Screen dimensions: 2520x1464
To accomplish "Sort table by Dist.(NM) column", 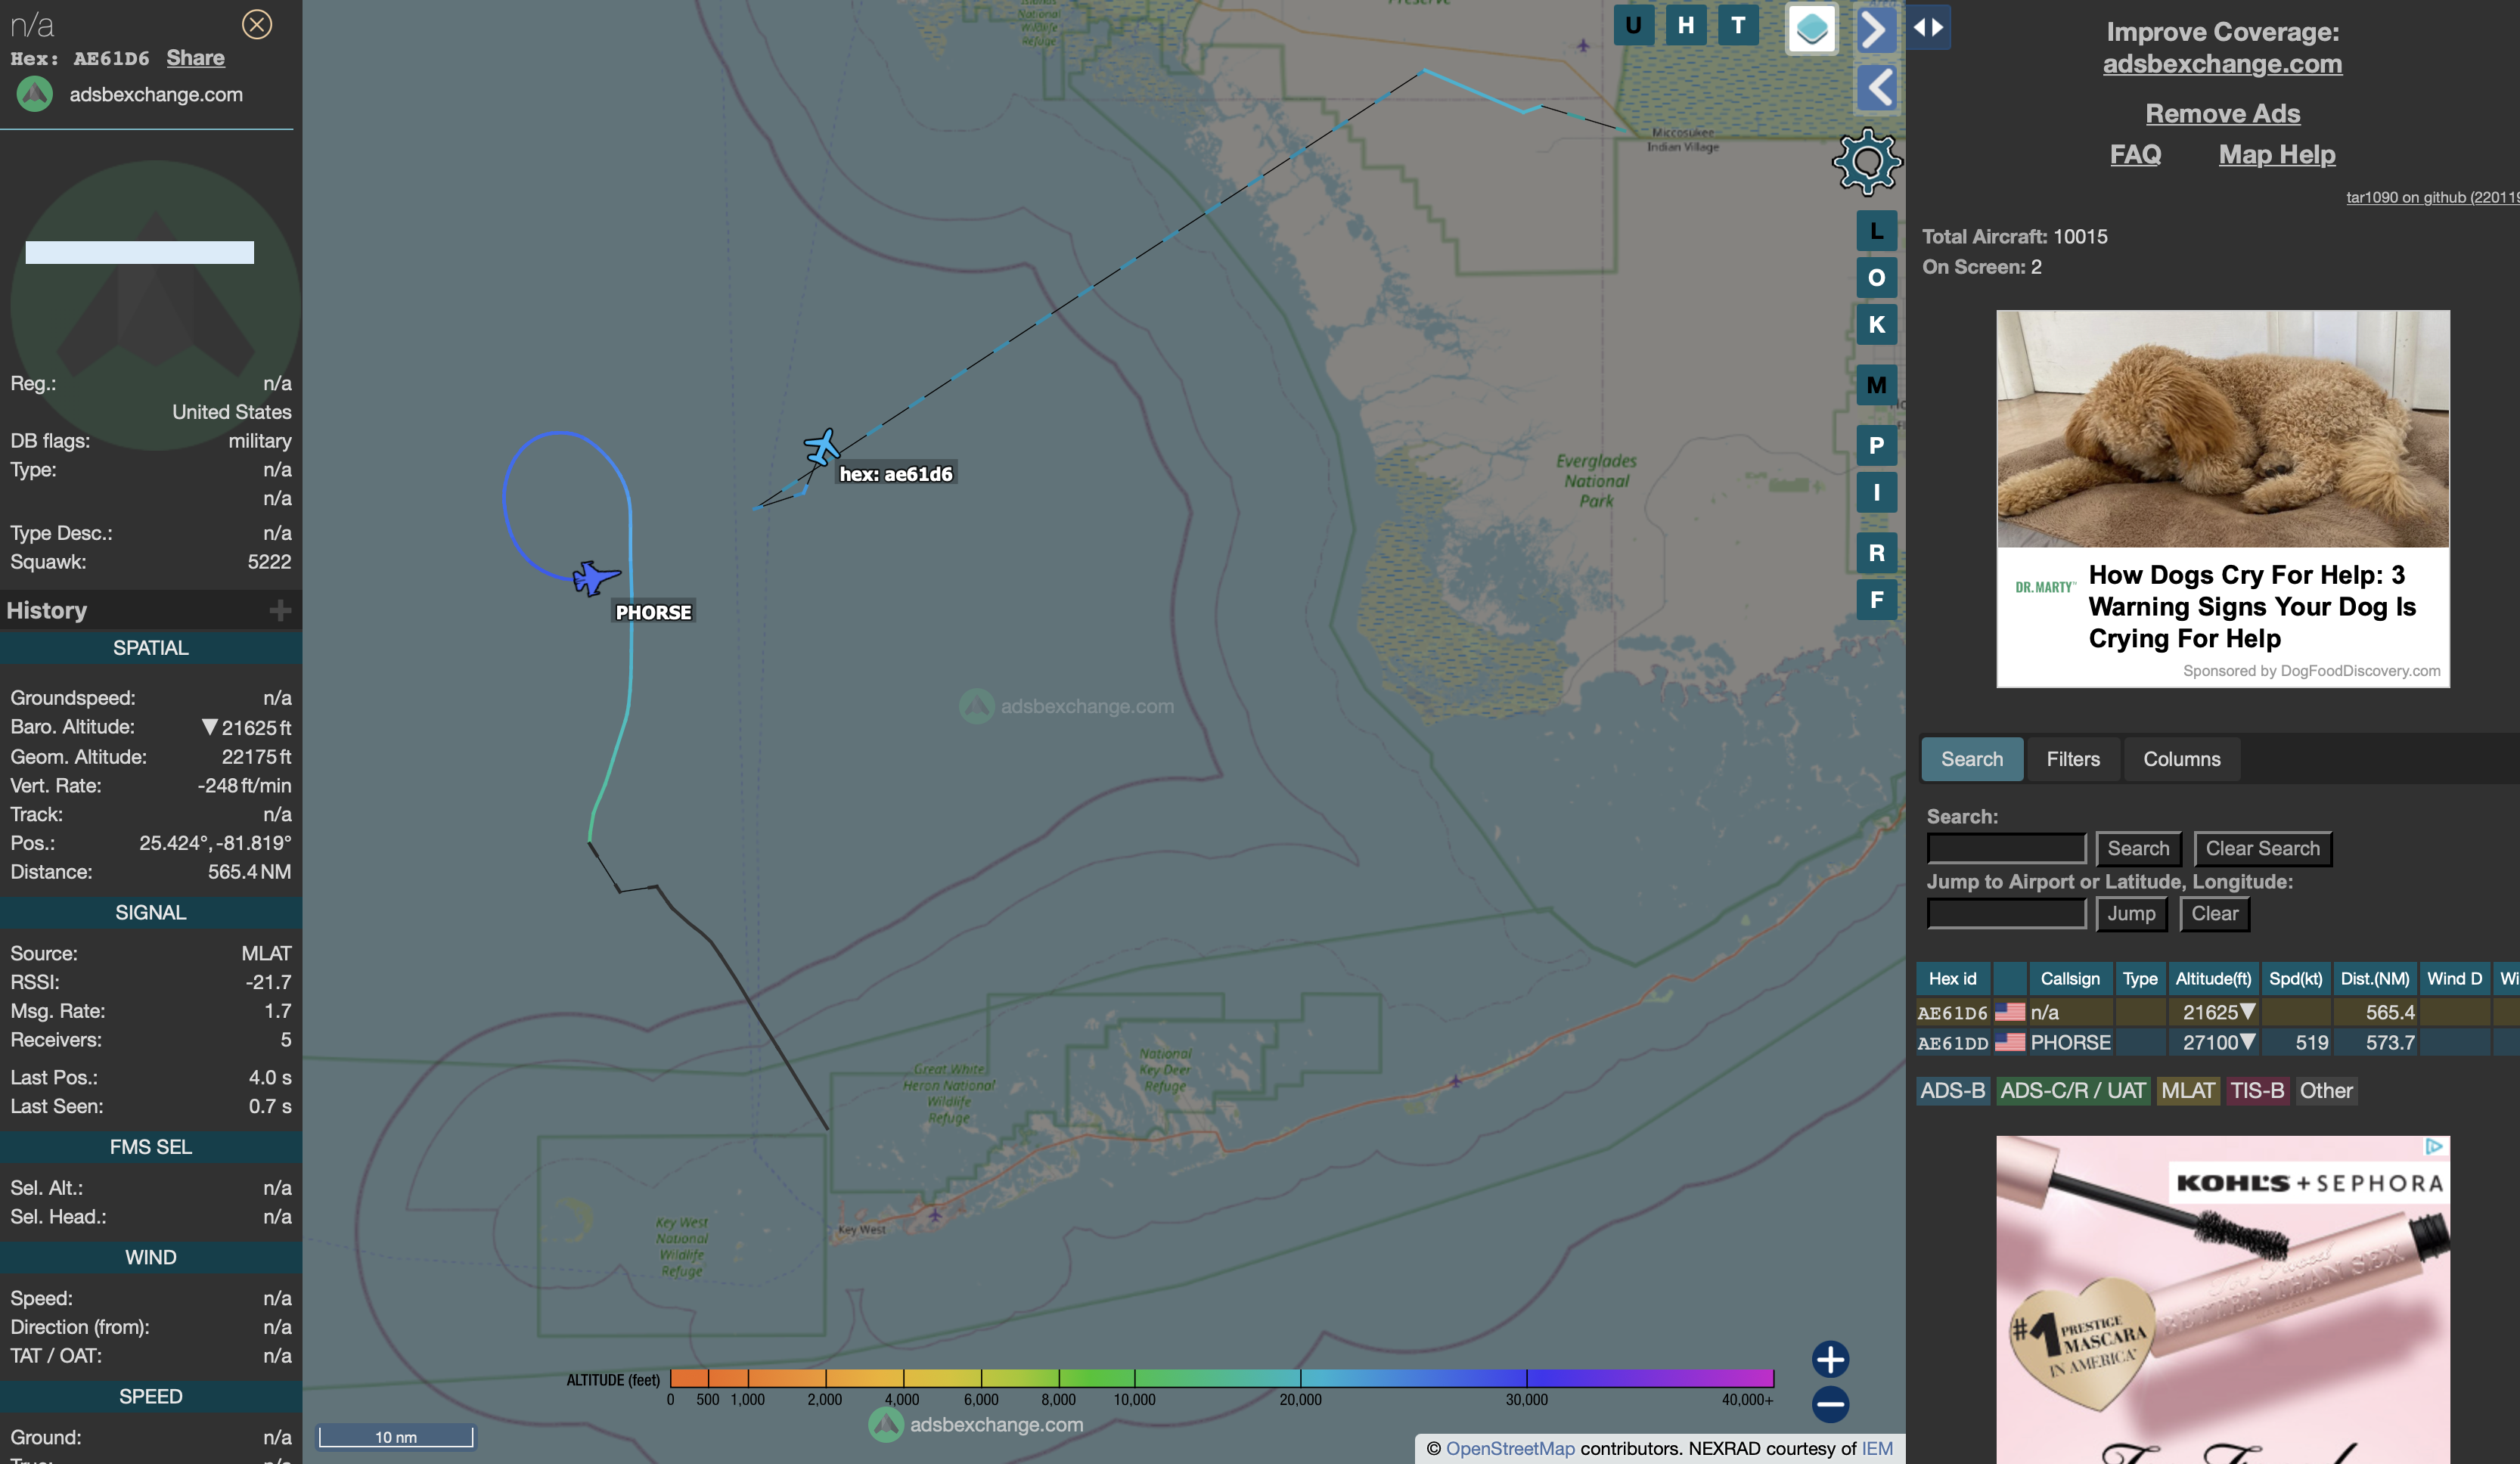I will tap(2374, 978).
